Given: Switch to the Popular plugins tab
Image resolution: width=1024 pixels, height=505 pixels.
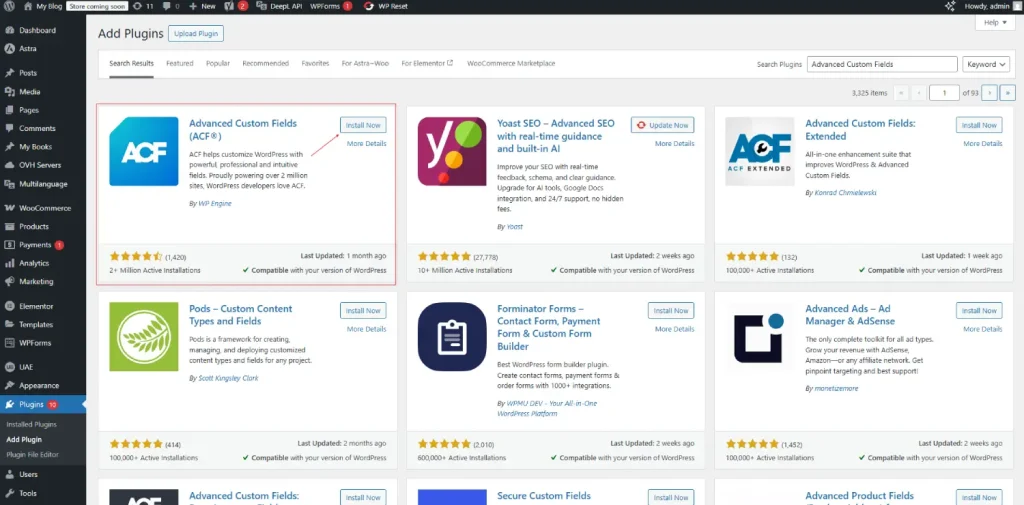Looking at the screenshot, I should click(x=218, y=63).
